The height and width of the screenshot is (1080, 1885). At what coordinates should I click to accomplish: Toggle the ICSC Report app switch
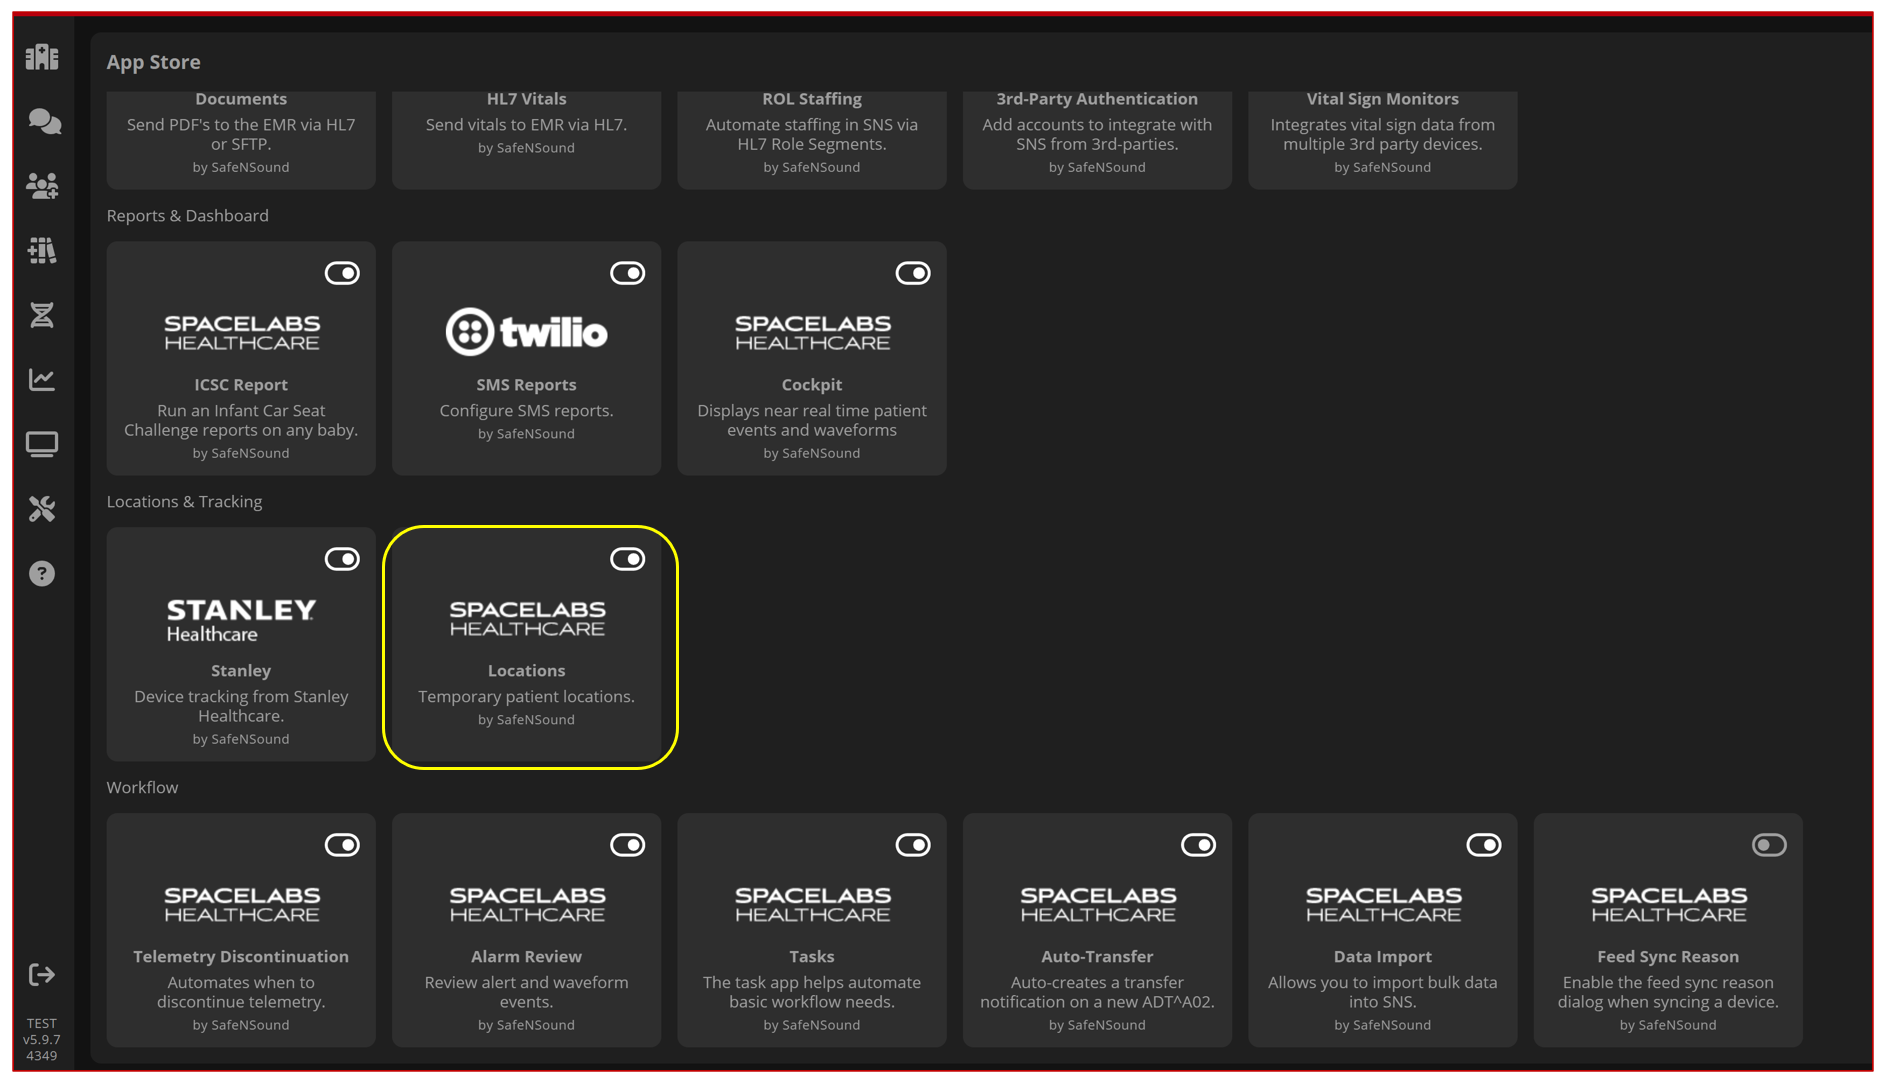tap(342, 273)
